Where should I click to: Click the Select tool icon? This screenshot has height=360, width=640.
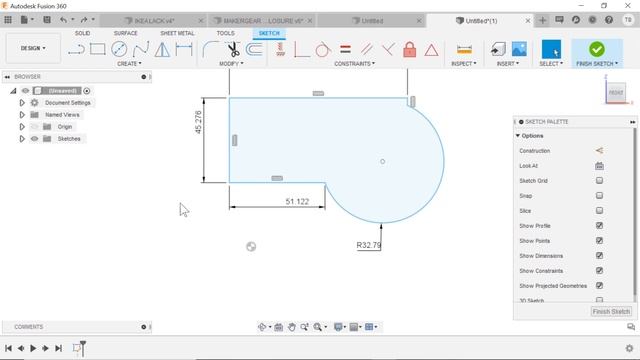551,49
